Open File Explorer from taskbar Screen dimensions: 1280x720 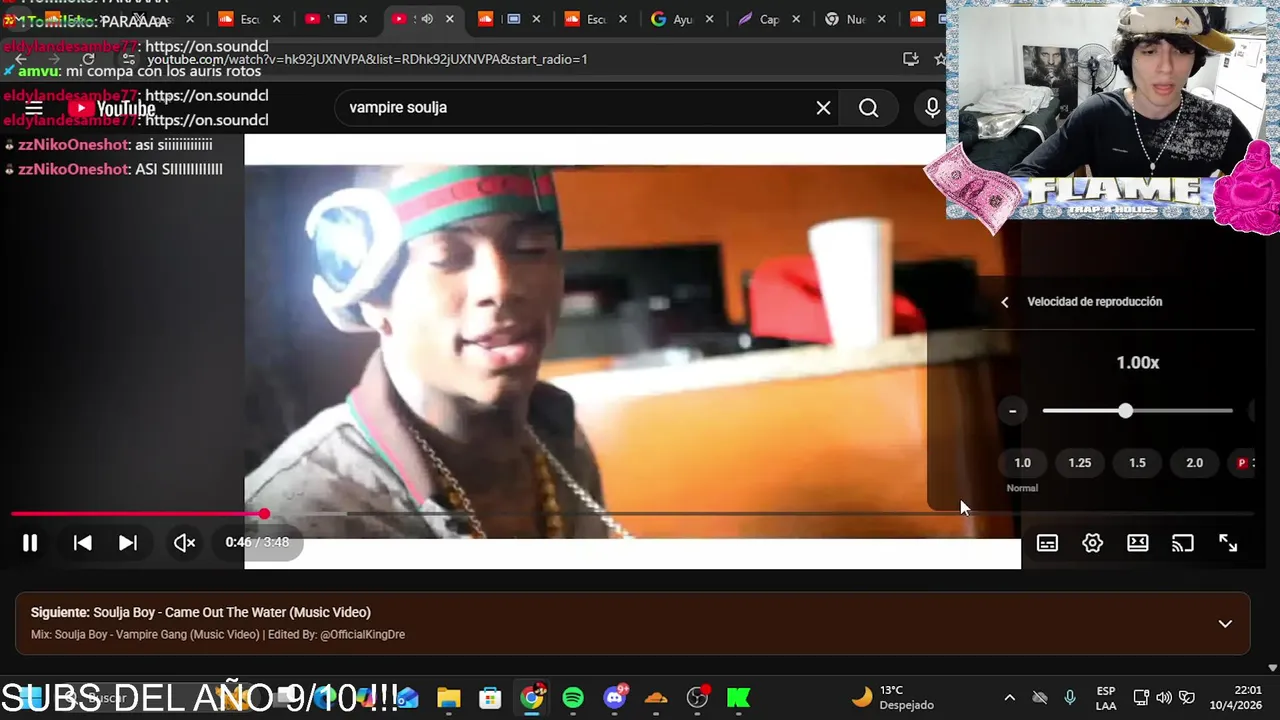[x=448, y=698]
